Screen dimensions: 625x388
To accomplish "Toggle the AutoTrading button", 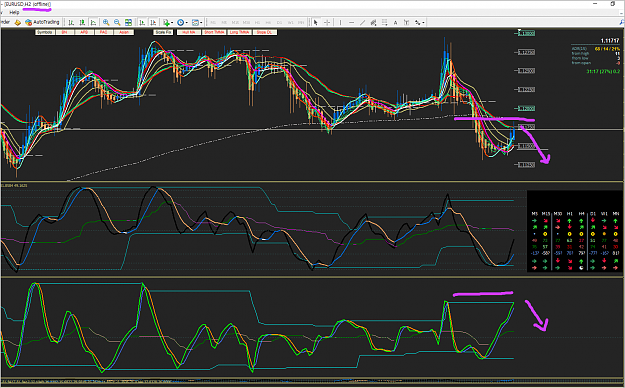I will coord(42,22).
